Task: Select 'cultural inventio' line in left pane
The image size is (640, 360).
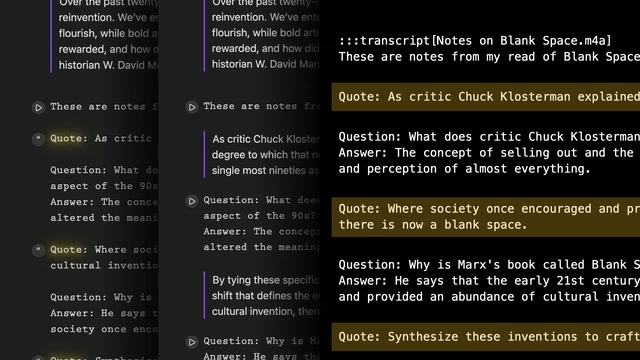Action: coord(104,265)
